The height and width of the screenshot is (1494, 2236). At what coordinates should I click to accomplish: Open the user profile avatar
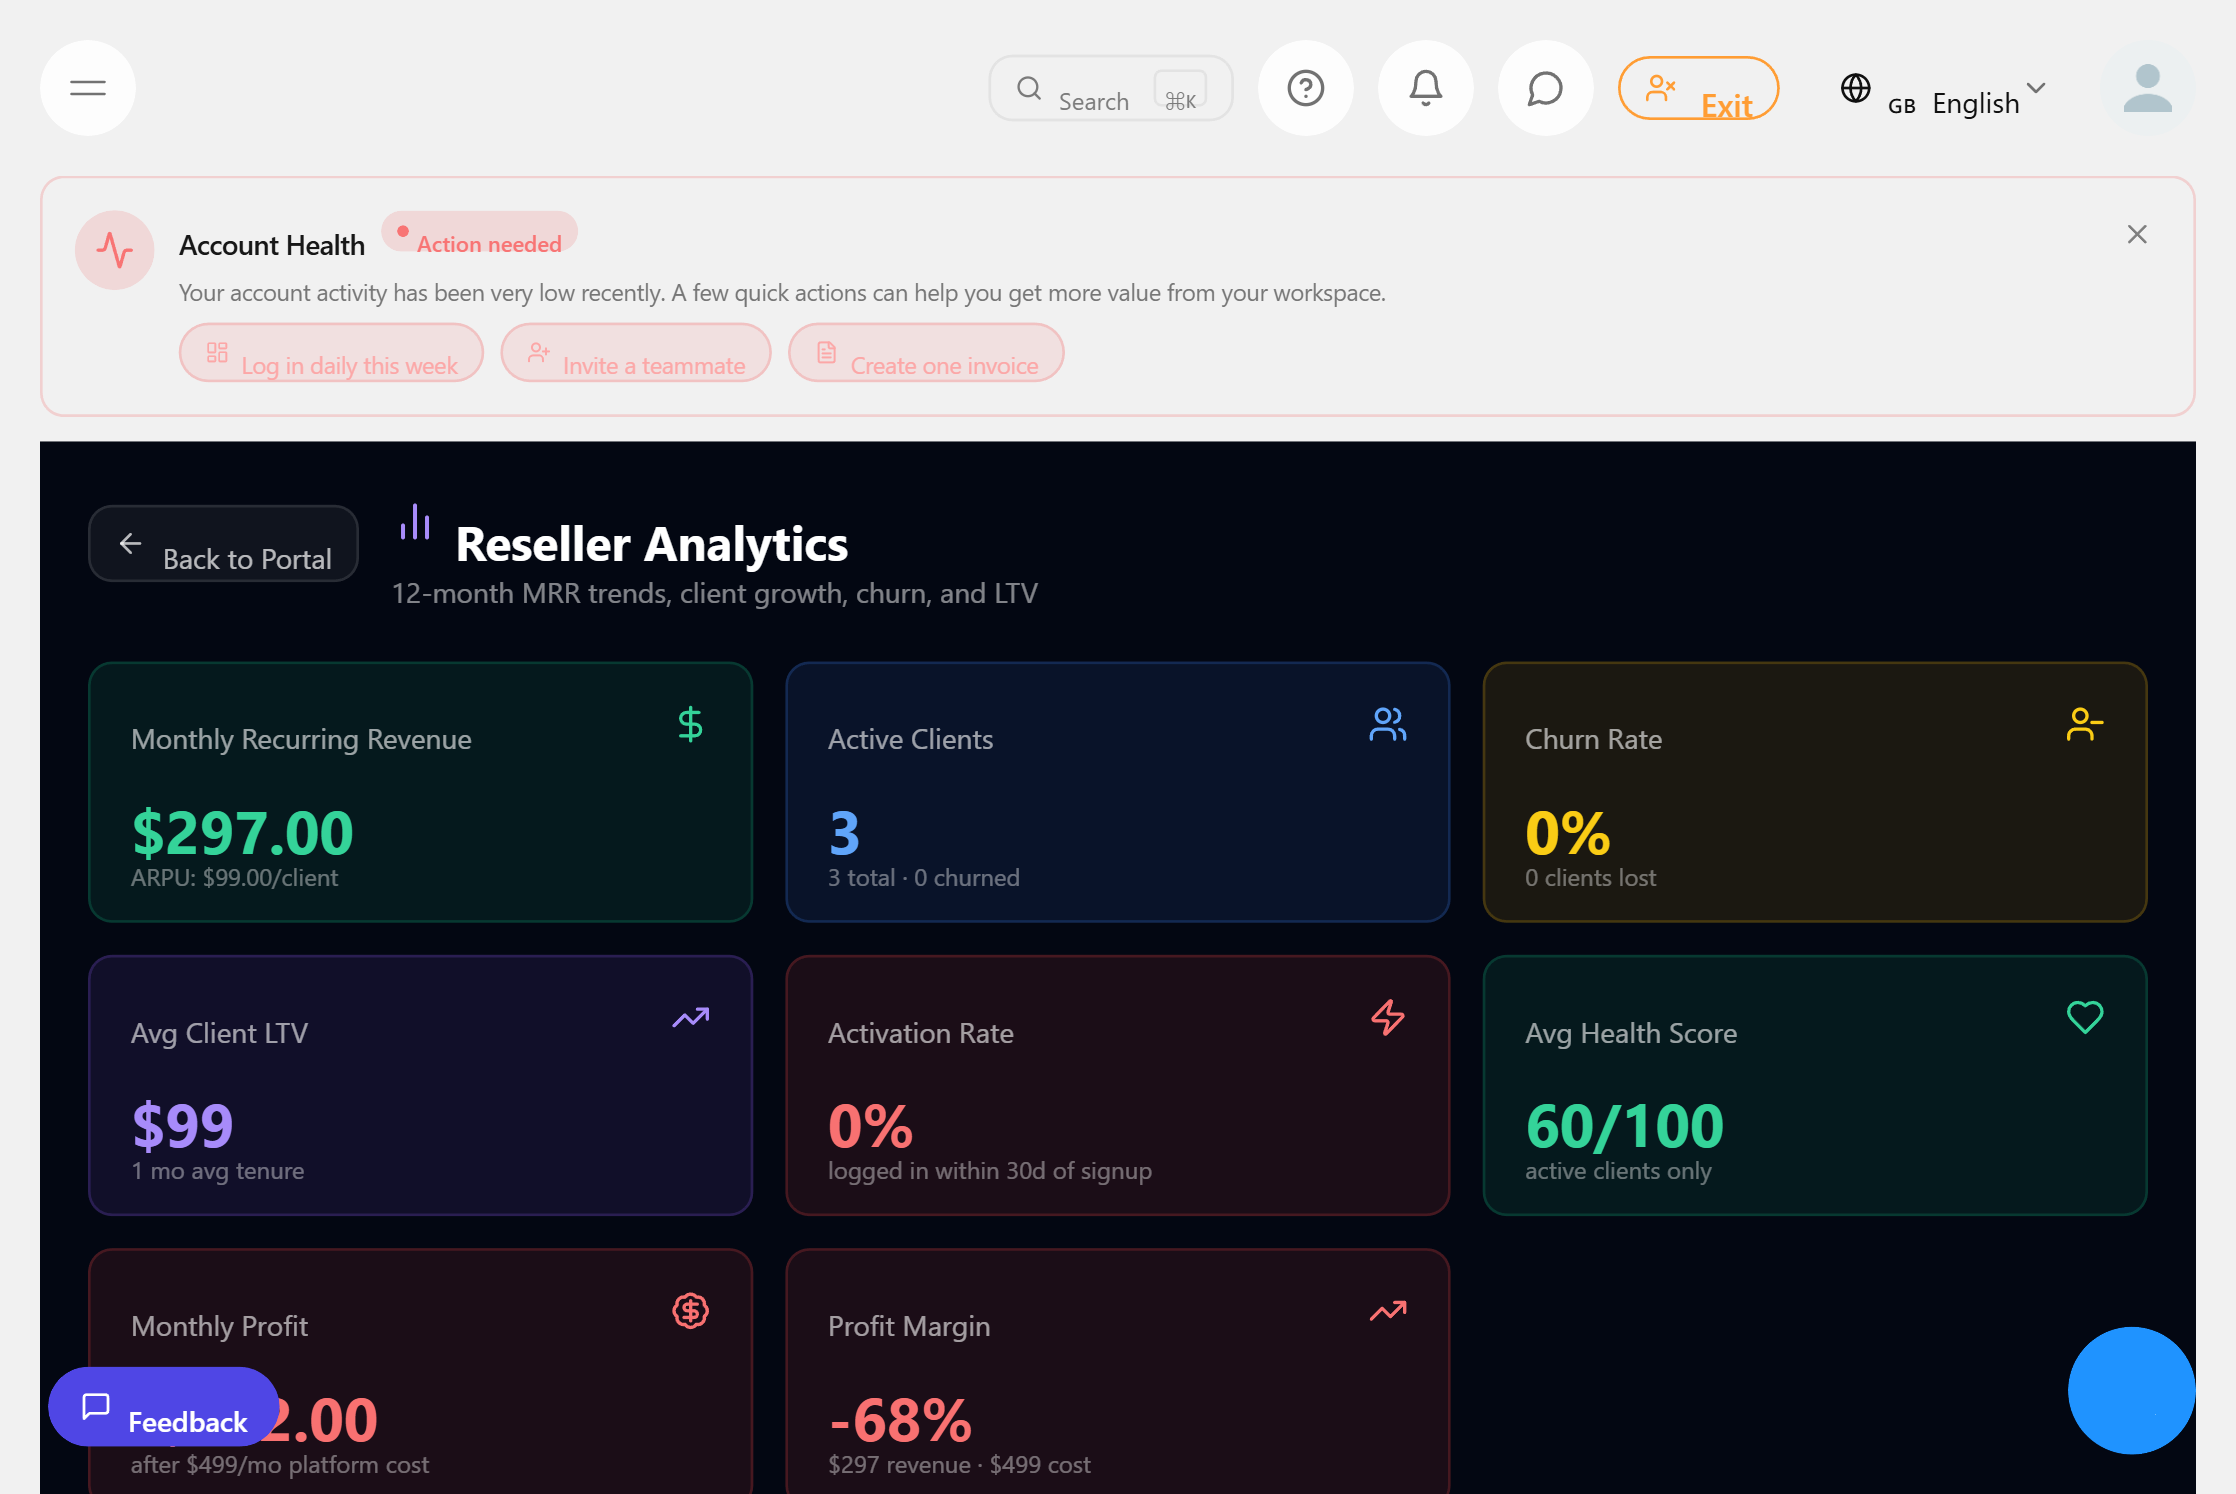tap(2146, 89)
